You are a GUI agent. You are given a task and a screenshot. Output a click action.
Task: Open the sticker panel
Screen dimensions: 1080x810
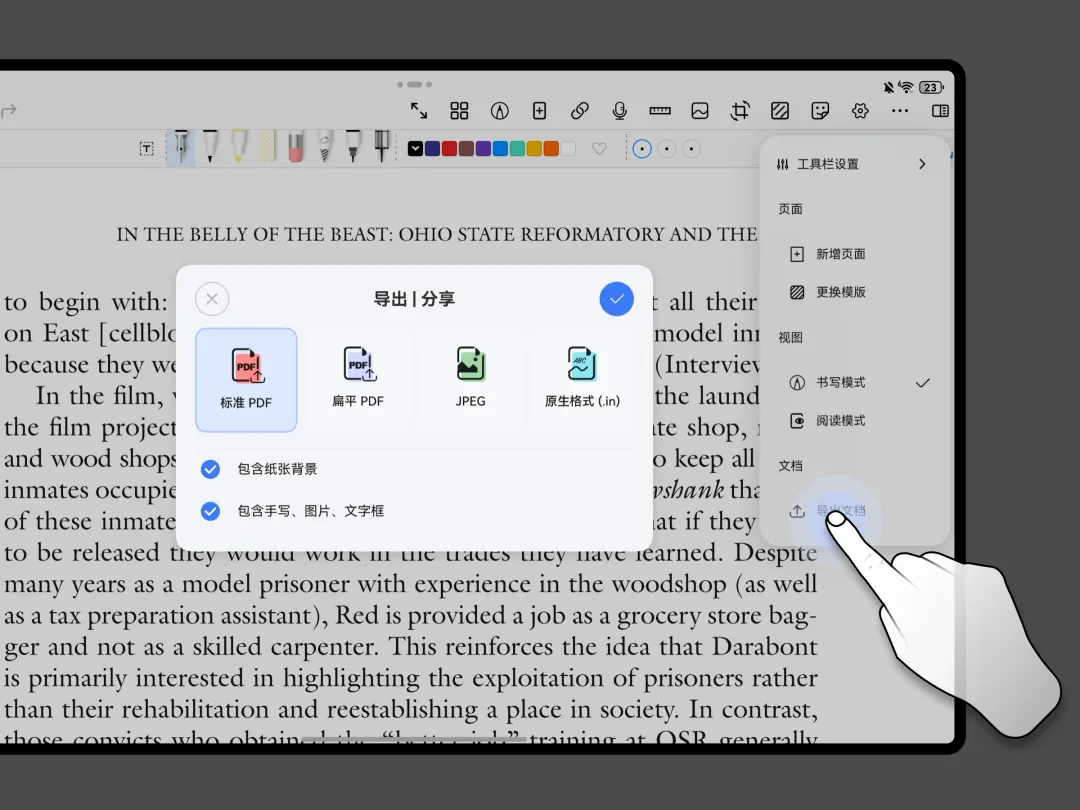[x=820, y=110]
